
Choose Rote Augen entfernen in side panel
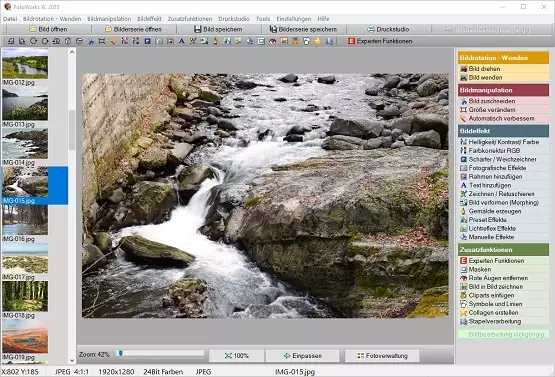pos(503,278)
